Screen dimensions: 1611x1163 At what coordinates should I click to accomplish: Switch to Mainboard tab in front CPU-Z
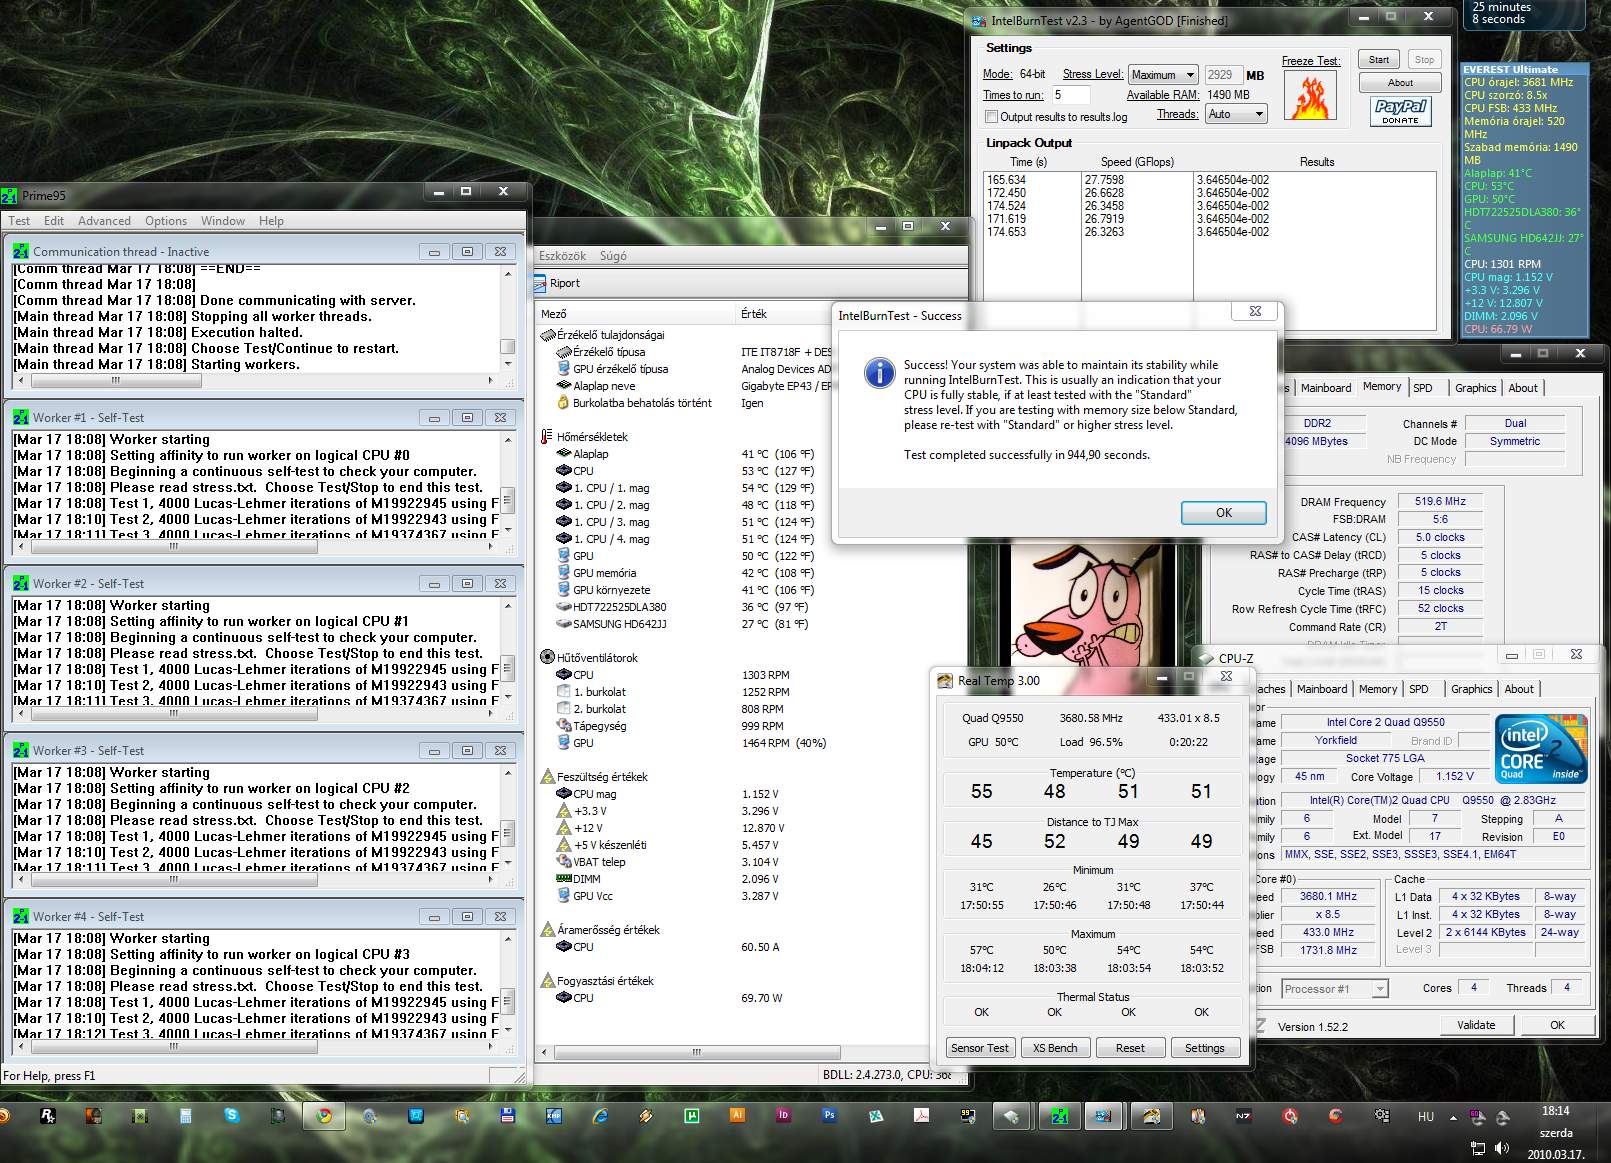(x=1322, y=689)
